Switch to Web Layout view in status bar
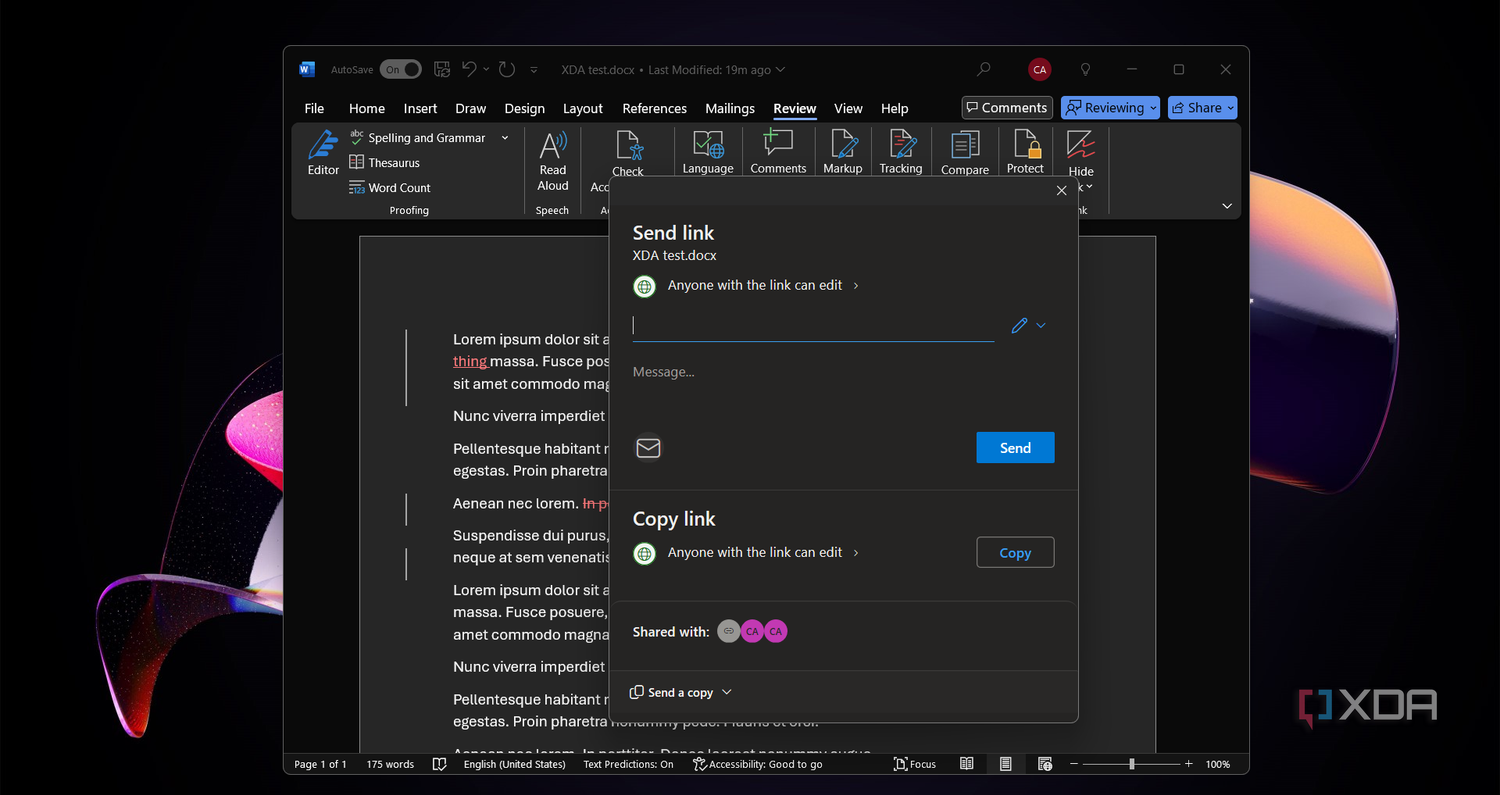The width and height of the screenshot is (1500, 795). pyautogui.click(x=1044, y=764)
